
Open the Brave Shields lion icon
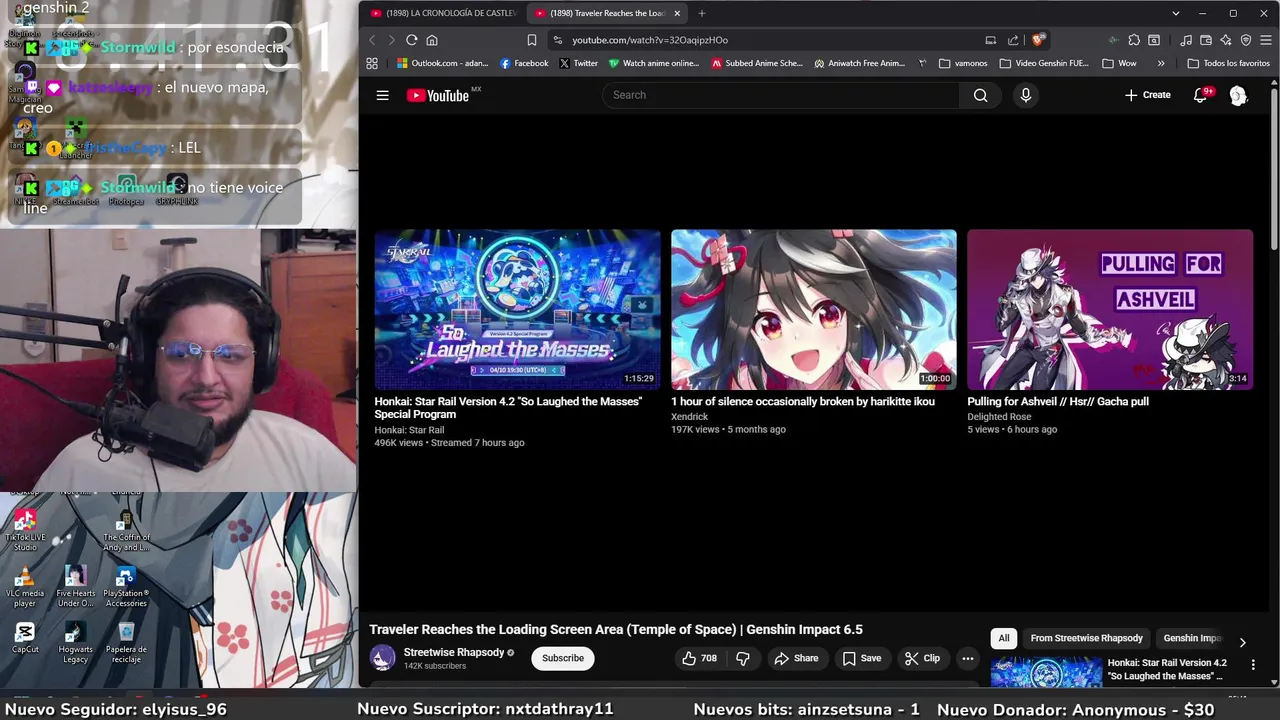pyautogui.click(x=1038, y=40)
